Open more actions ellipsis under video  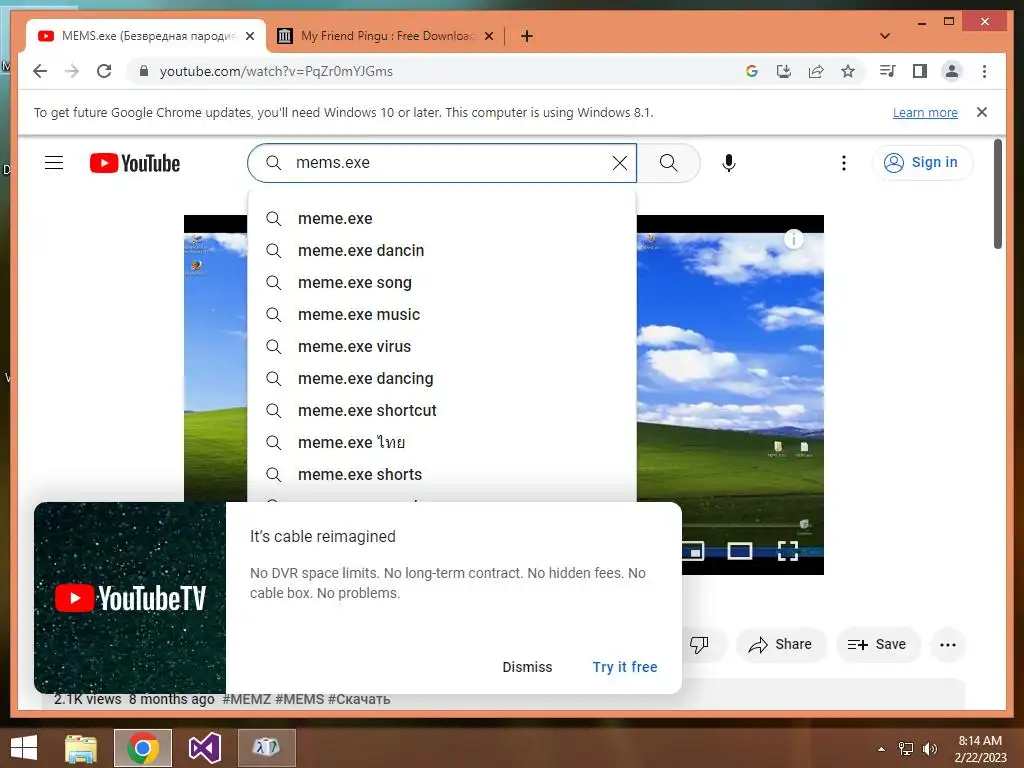(x=948, y=645)
